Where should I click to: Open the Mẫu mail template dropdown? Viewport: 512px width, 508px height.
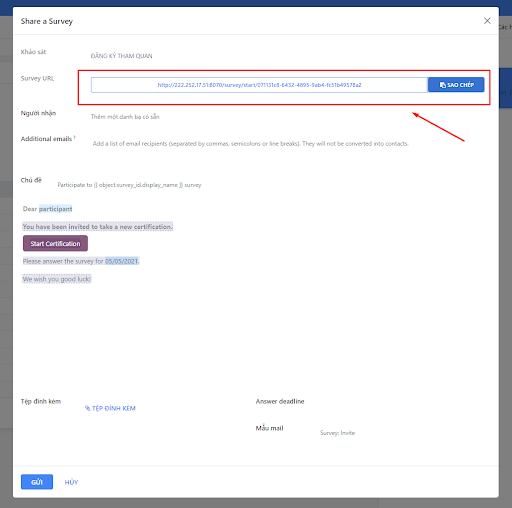pyautogui.click(x=400, y=433)
